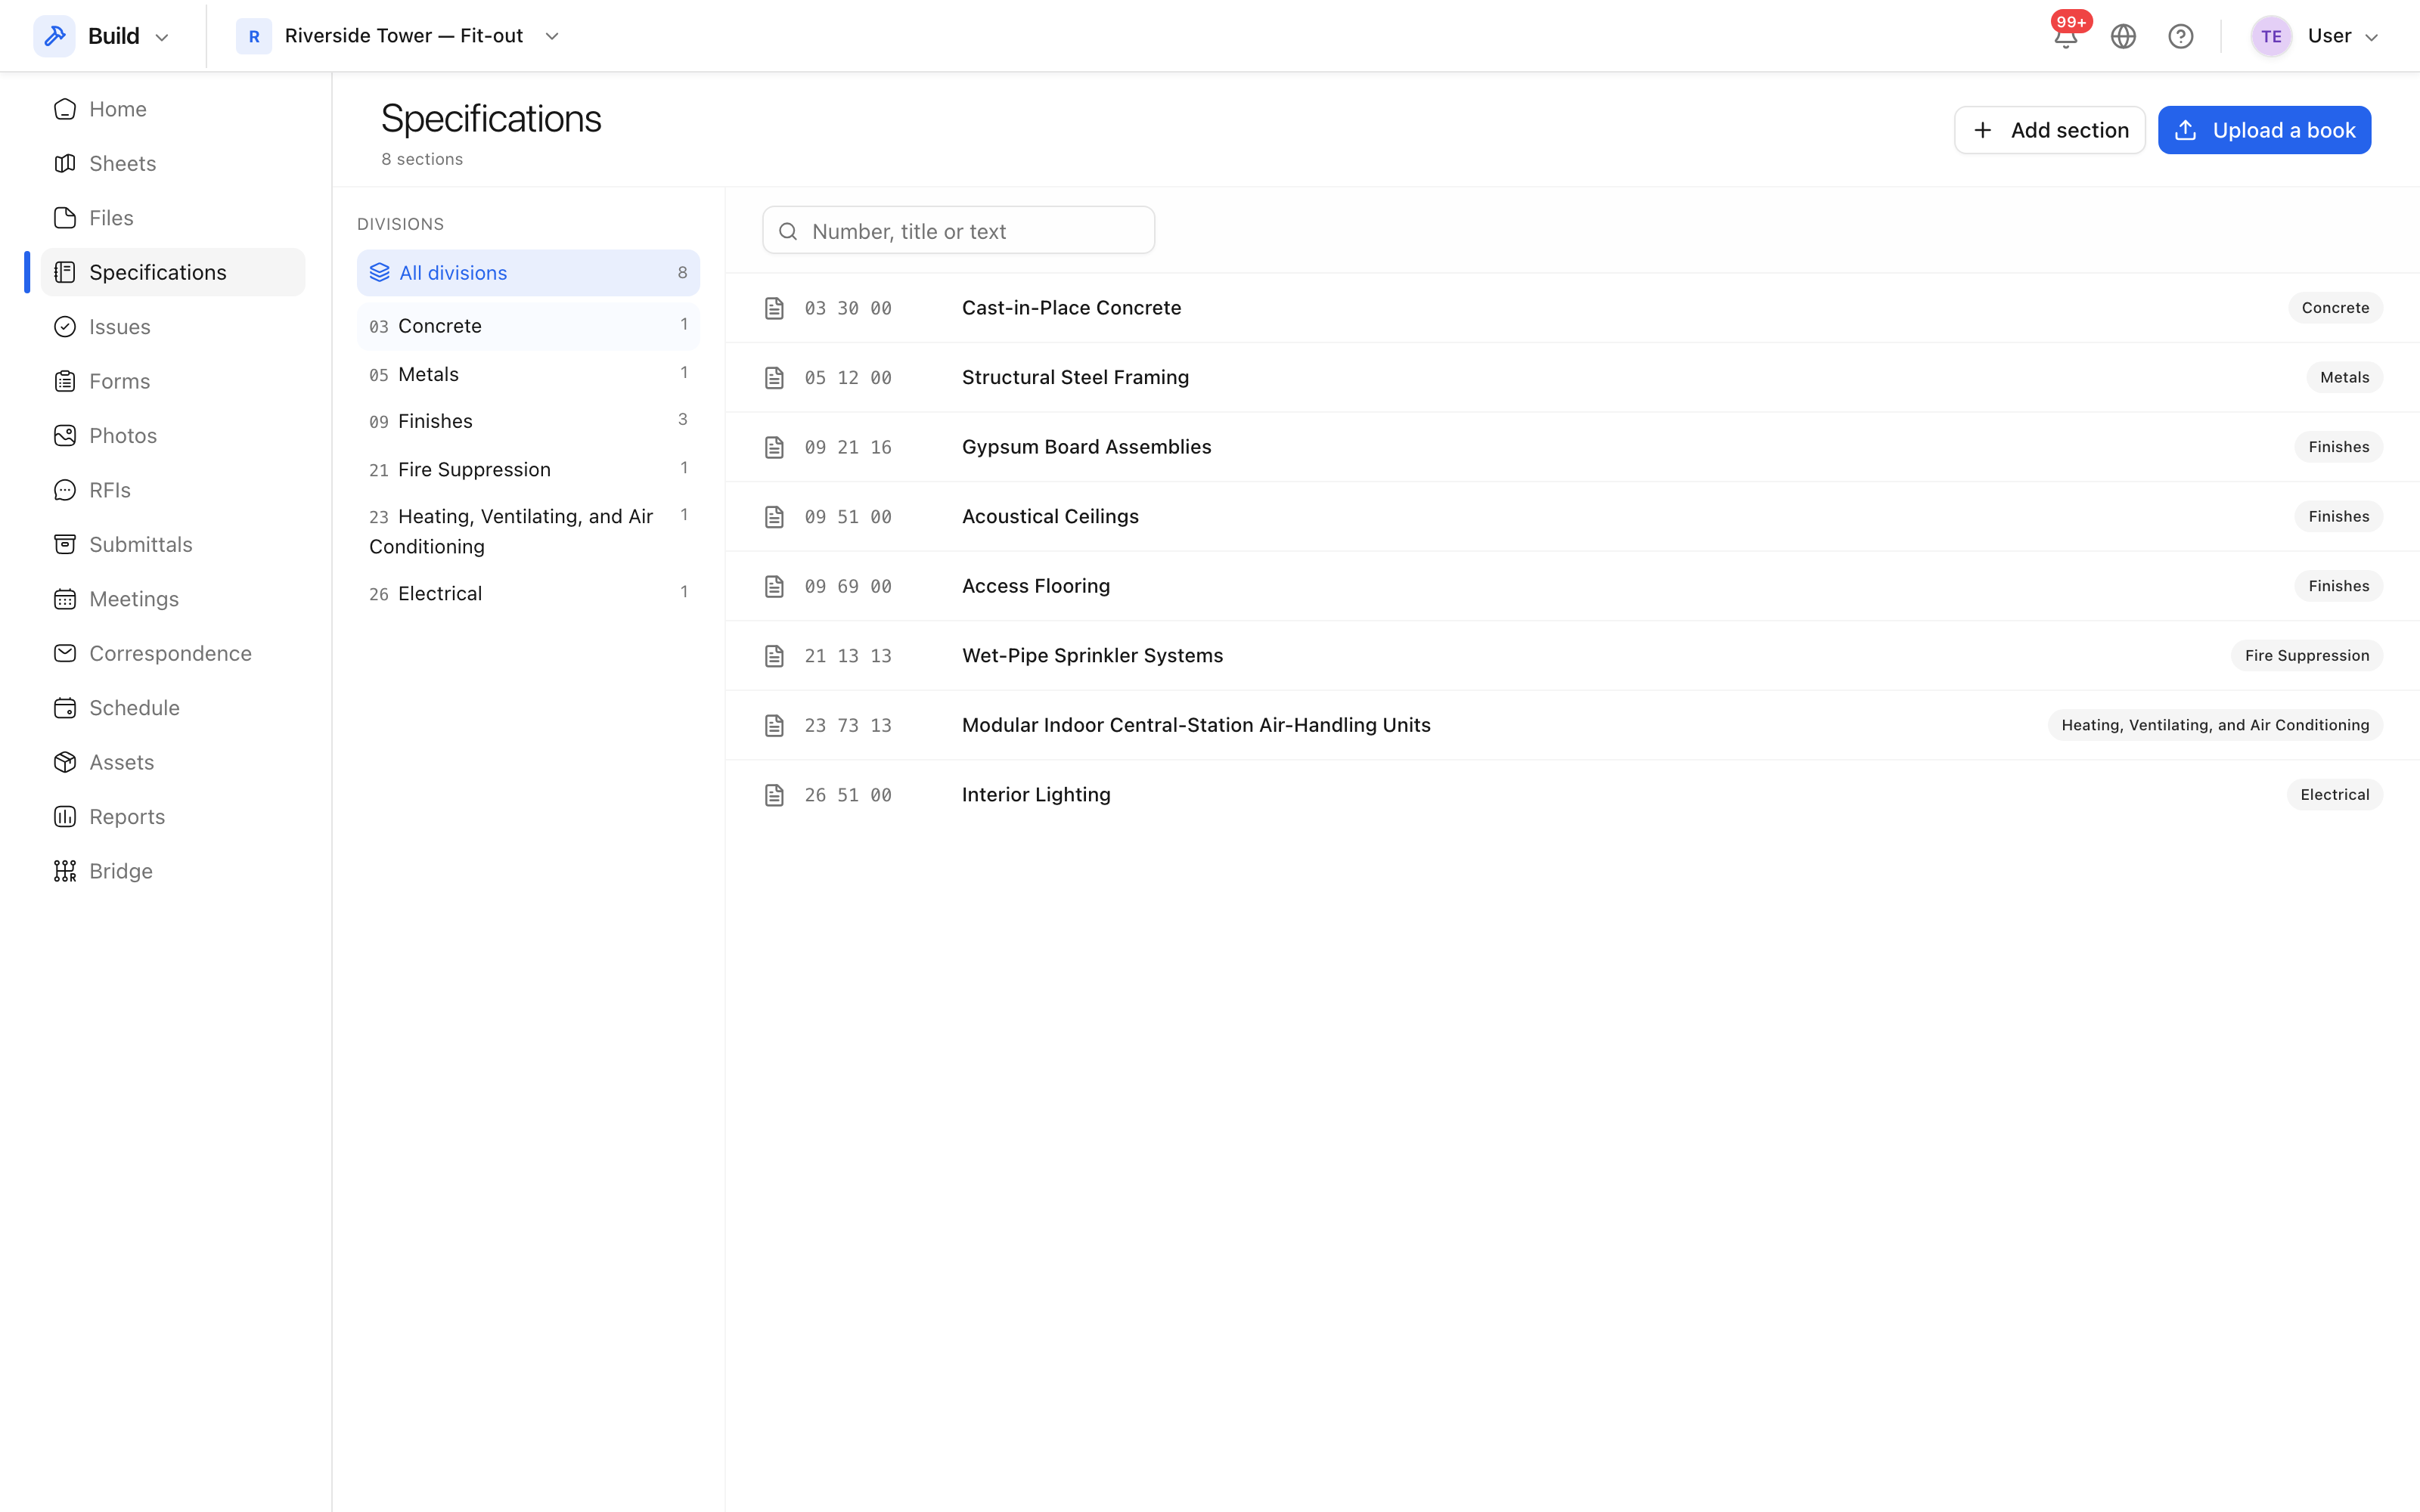This screenshot has width=2420, height=1512.
Task: Open the notifications bell icon
Action: [x=2065, y=37]
